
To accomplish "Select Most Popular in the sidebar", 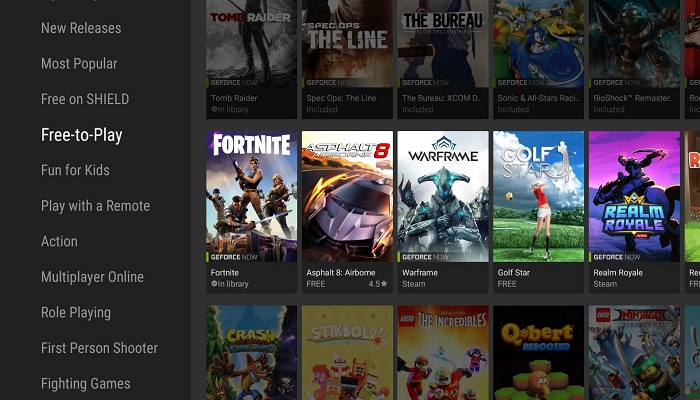I will [79, 64].
